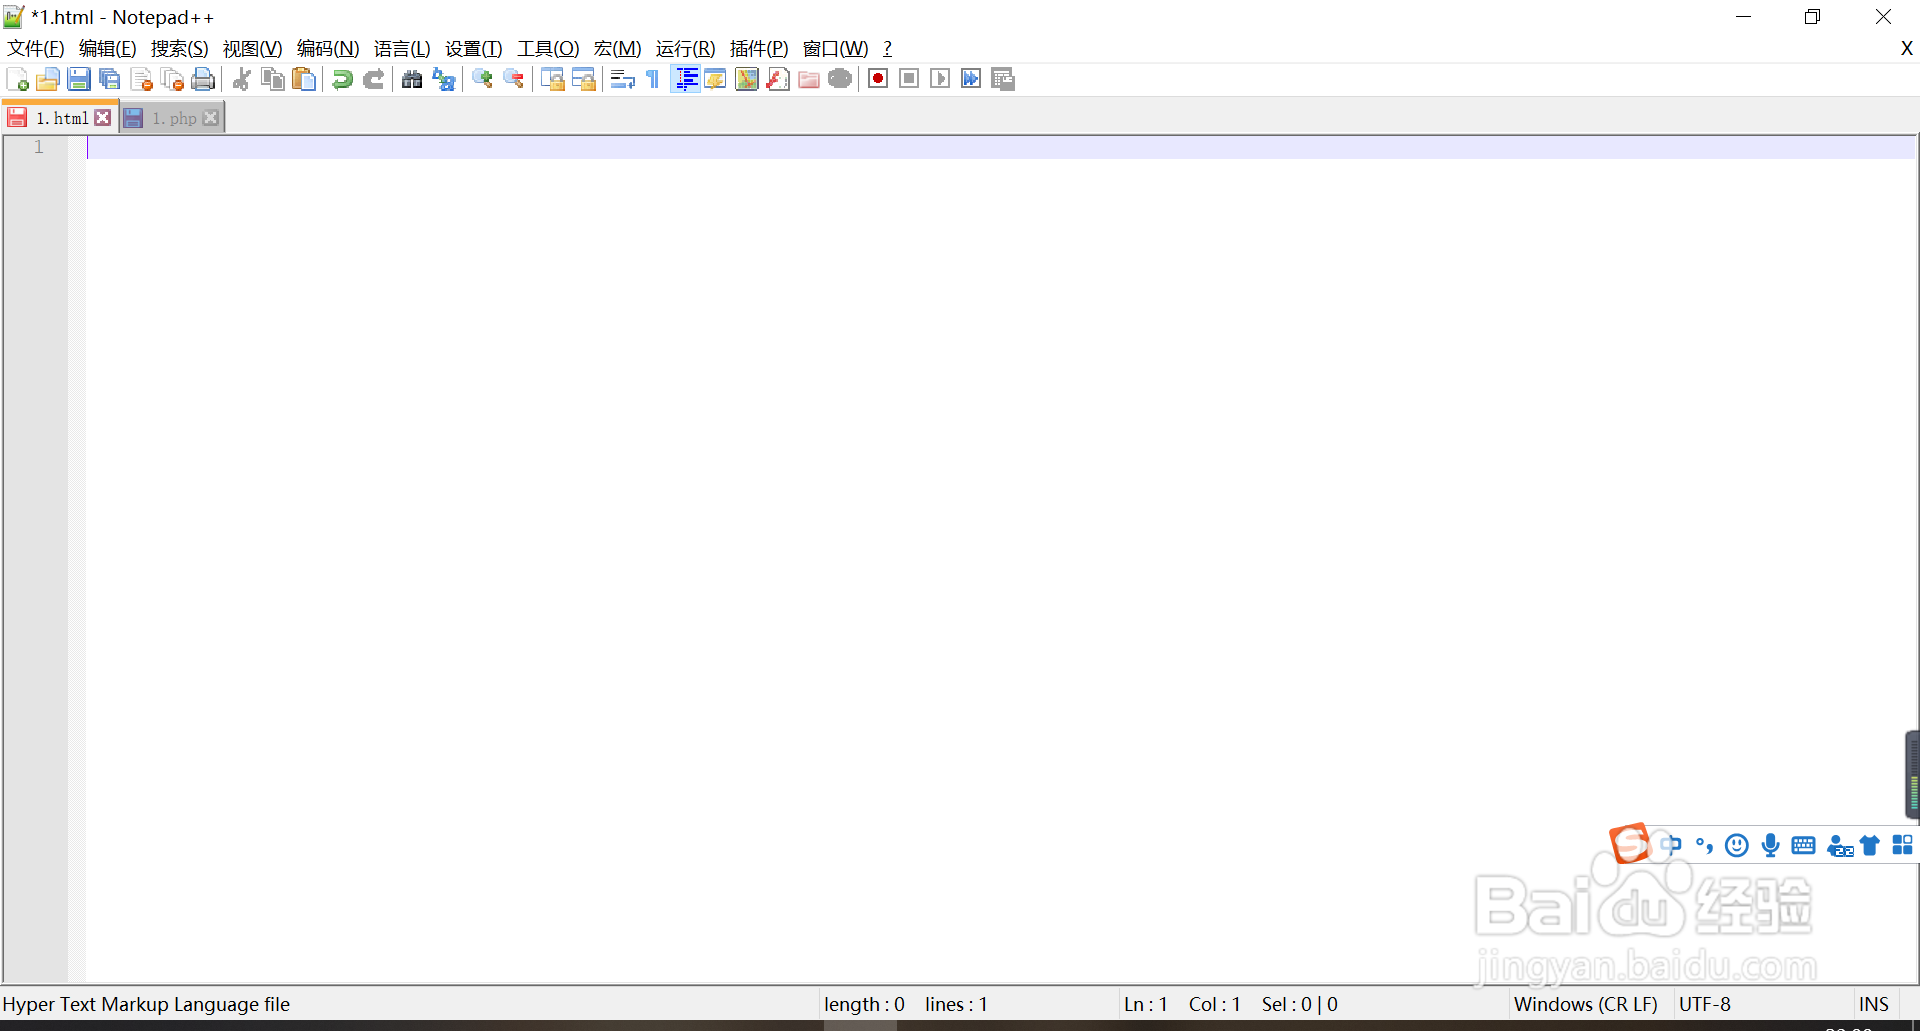
Task: Click the Sogou input method S logo
Action: tap(1630, 843)
